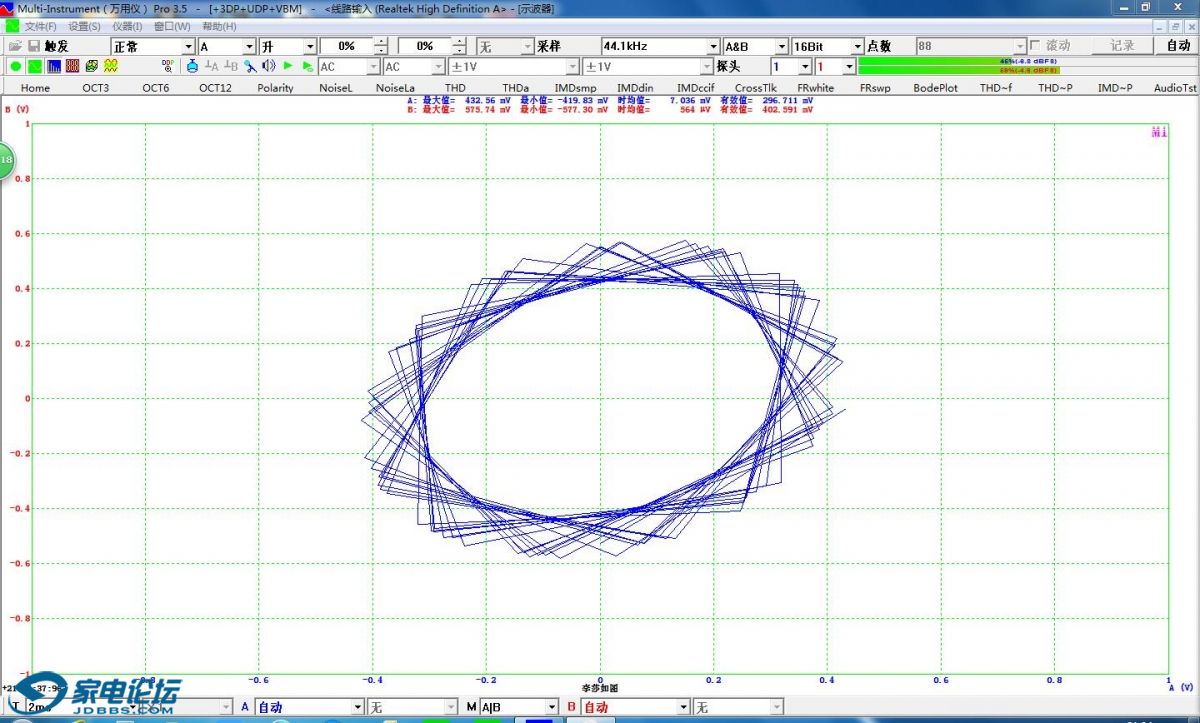The width and height of the screenshot is (1200, 723).
Task: Select the THD panel setting
Action: pos(455,88)
